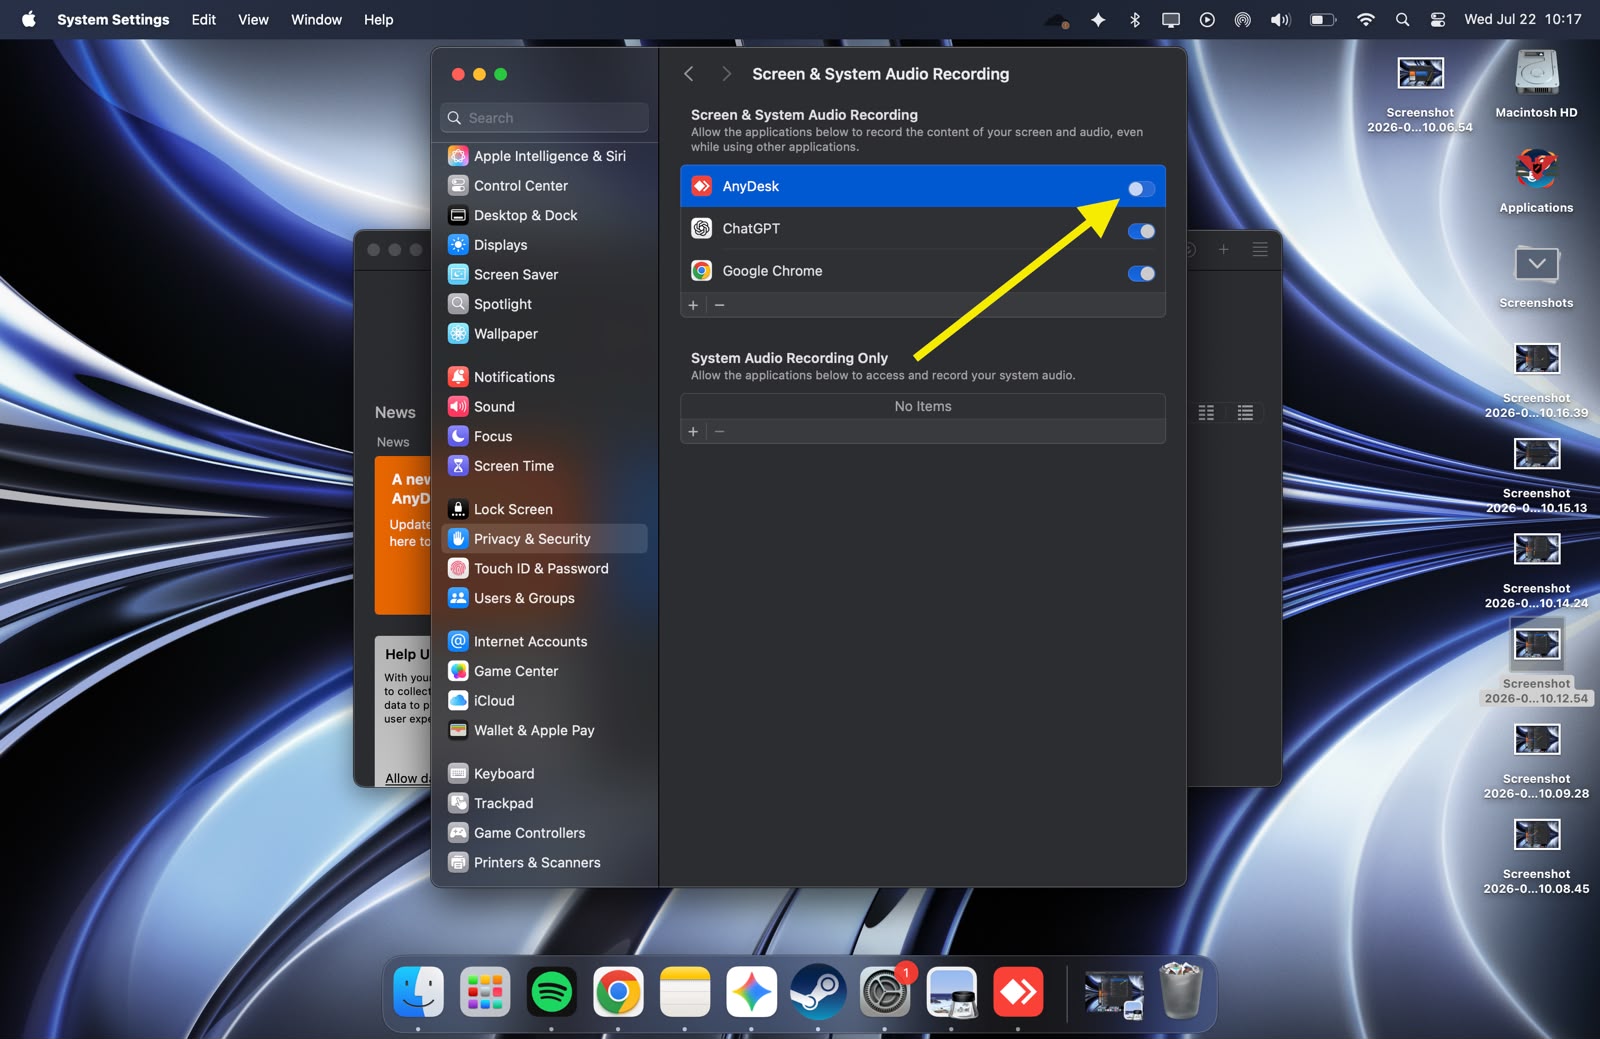Add an app to Screen Recording list

click(693, 305)
